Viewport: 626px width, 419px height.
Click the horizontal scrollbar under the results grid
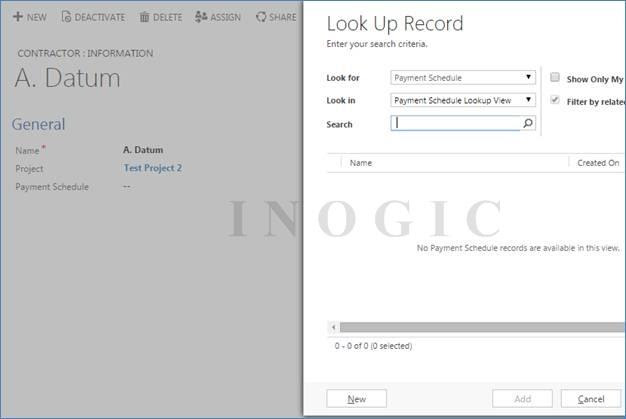click(481, 328)
